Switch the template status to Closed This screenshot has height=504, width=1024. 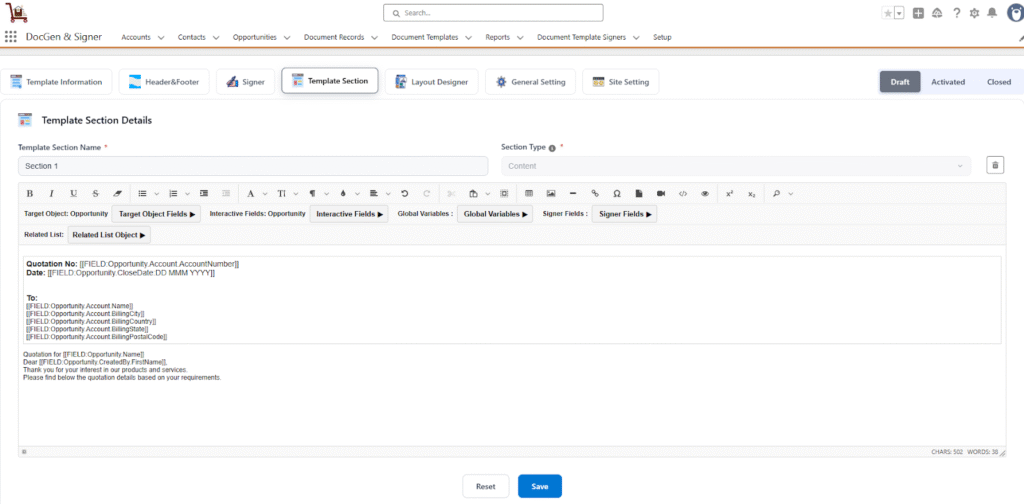[x=998, y=82]
